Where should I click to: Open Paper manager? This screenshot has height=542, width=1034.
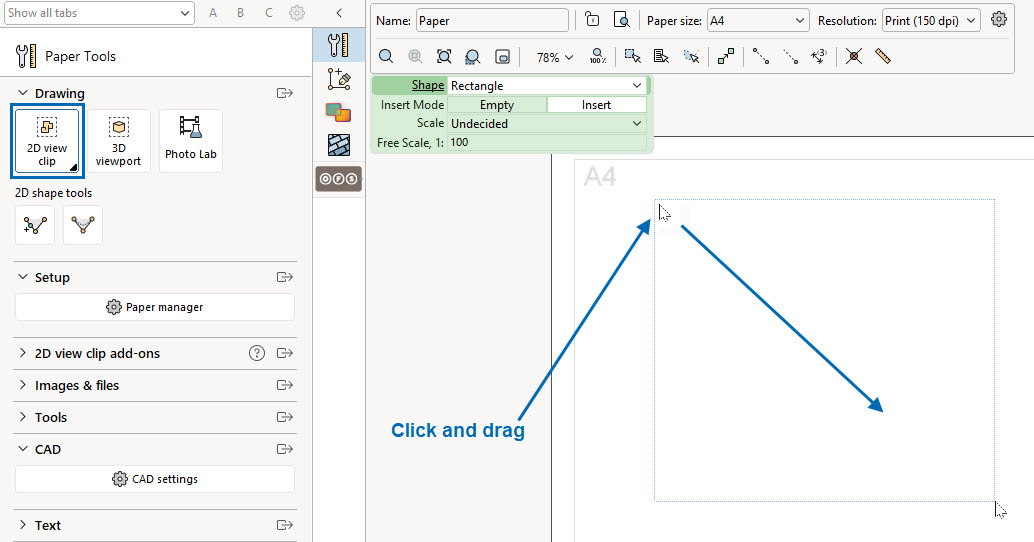click(x=155, y=307)
